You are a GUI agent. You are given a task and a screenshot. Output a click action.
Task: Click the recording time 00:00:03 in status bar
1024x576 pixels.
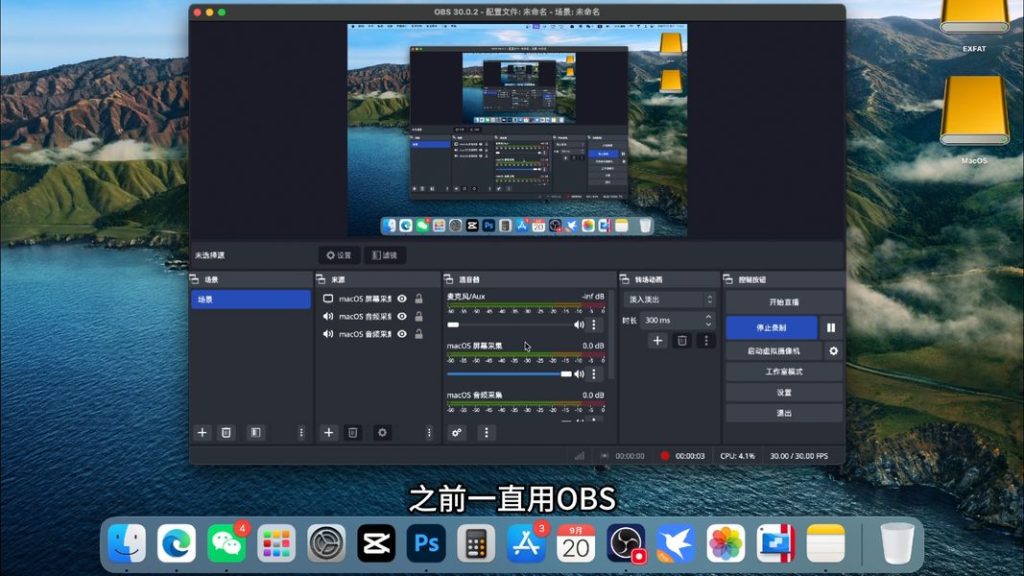690,456
